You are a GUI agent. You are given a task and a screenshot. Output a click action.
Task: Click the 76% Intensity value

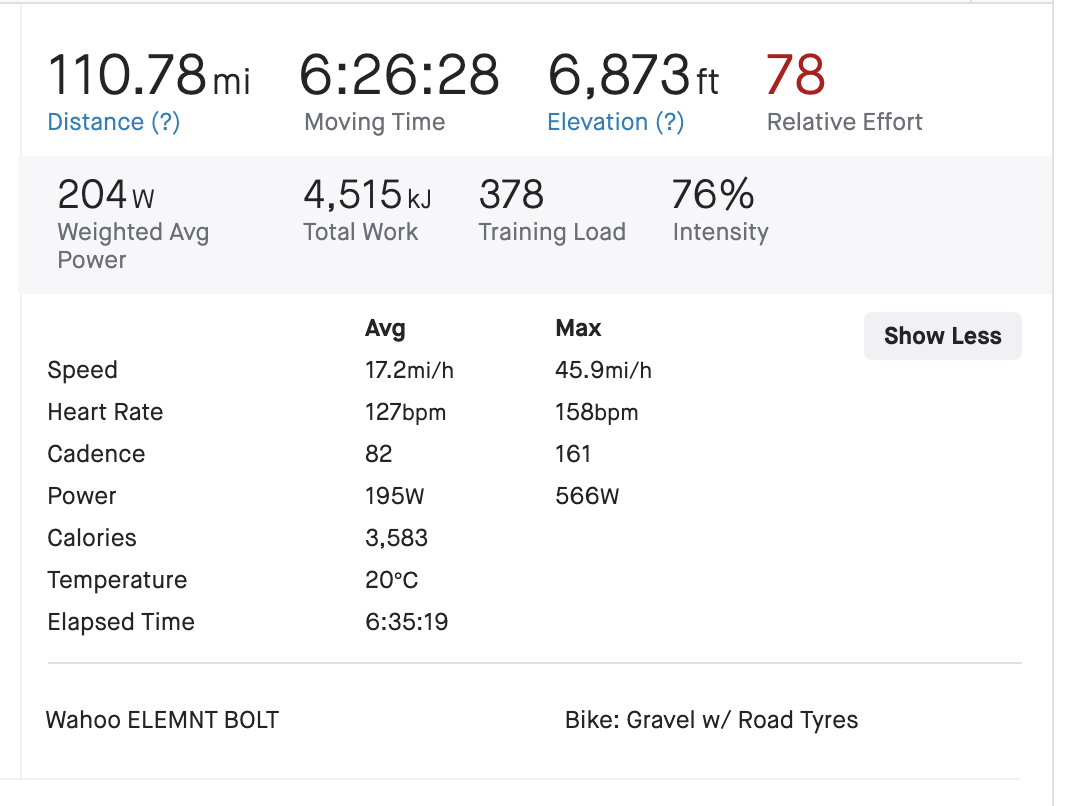tap(713, 194)
